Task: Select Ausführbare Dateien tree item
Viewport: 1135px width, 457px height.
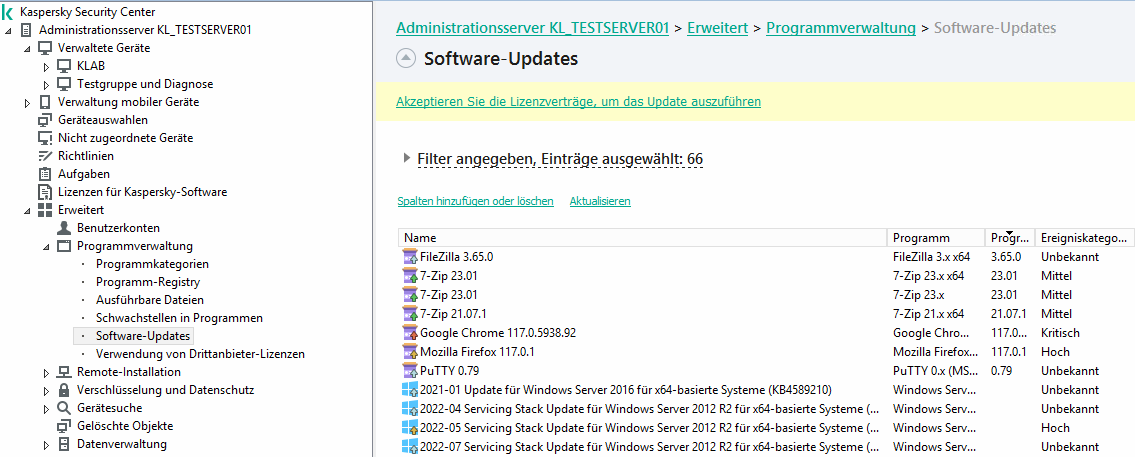Action: 150,300
